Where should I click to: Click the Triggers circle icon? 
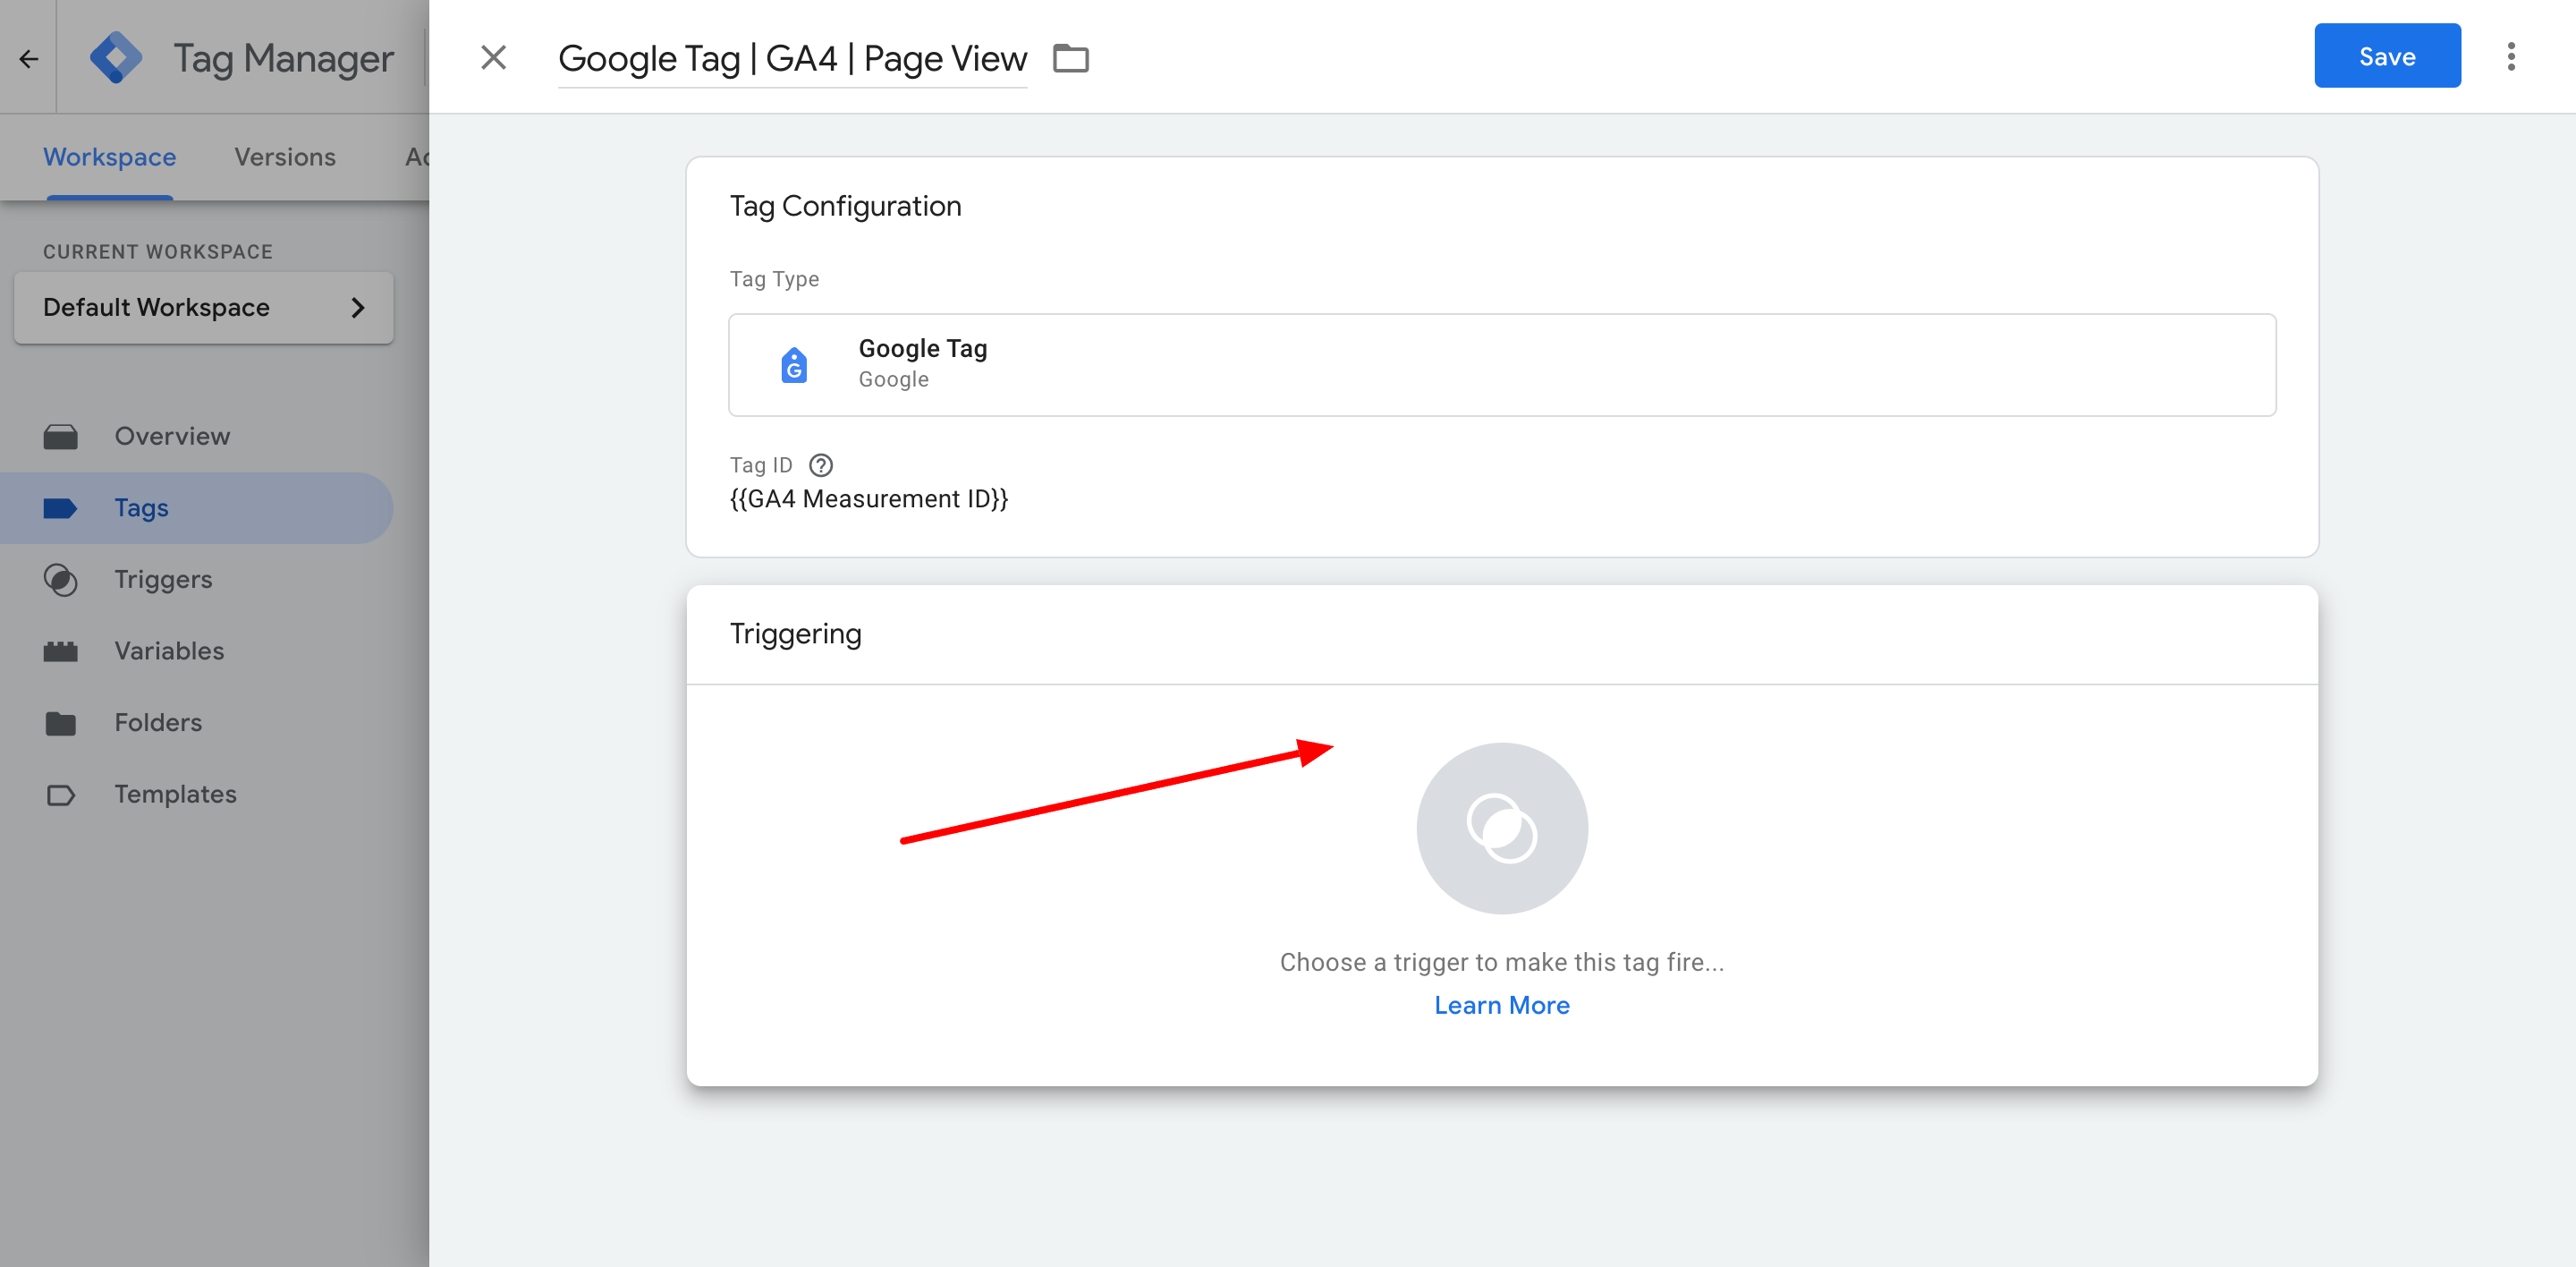(61, 580)
